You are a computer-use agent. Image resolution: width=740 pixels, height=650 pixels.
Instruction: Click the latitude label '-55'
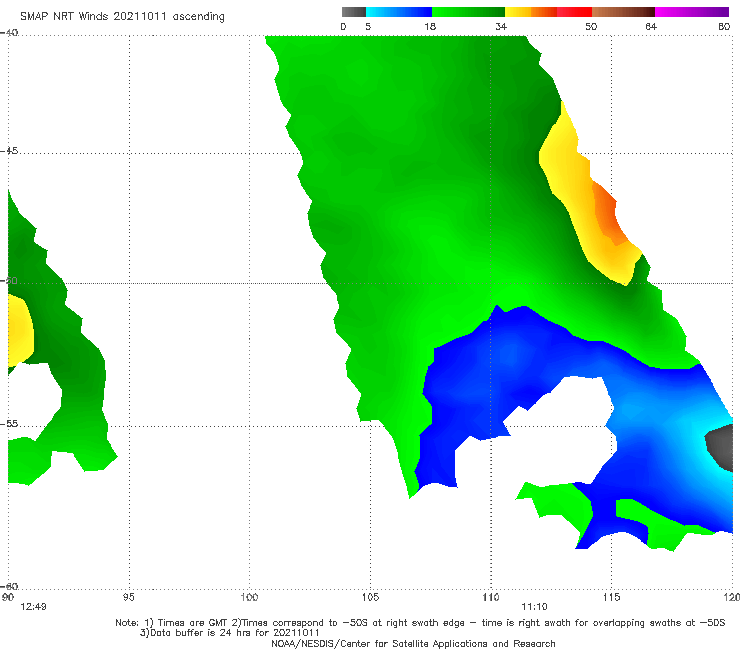pyautogui.click(x=9, y=424)
